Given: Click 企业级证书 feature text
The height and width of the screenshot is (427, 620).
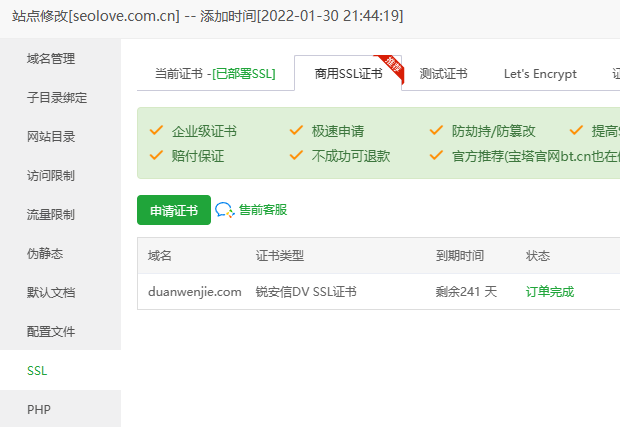Looking at the screenshot, I should [x=204, y=131].
